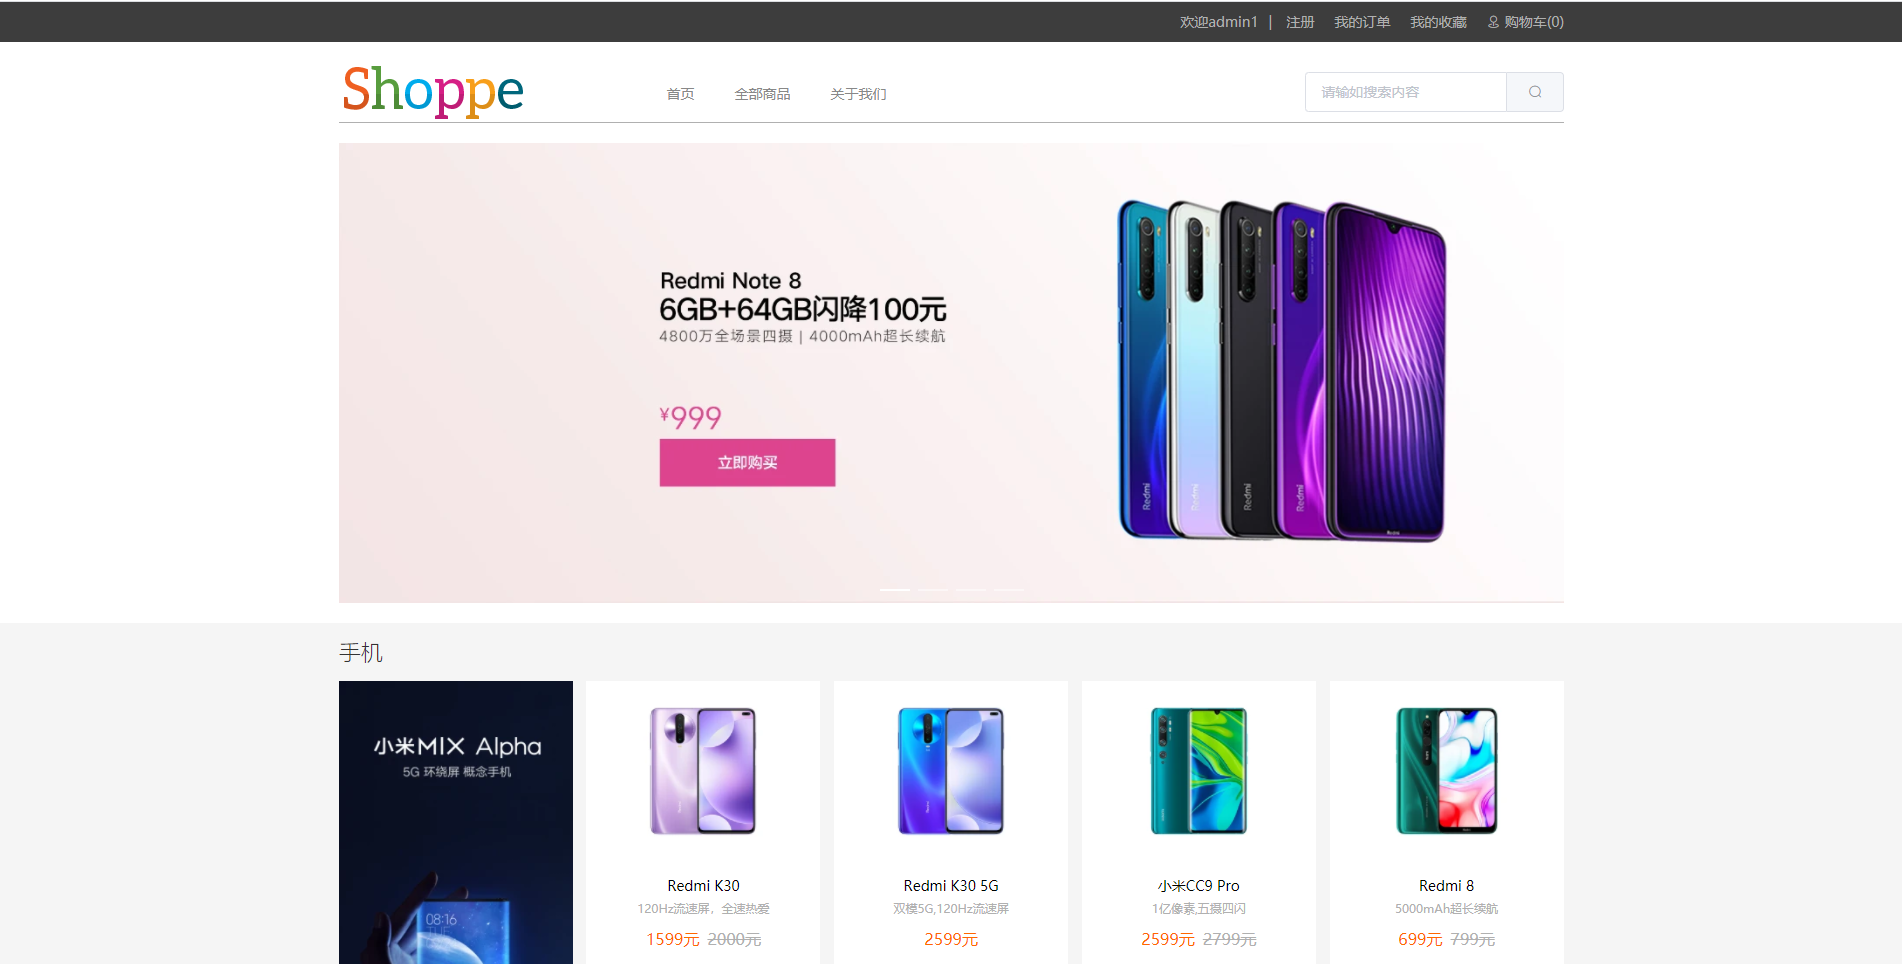1902x964 pixels.
Task: Select the third carousel indicator
Action: pos(971,590)
